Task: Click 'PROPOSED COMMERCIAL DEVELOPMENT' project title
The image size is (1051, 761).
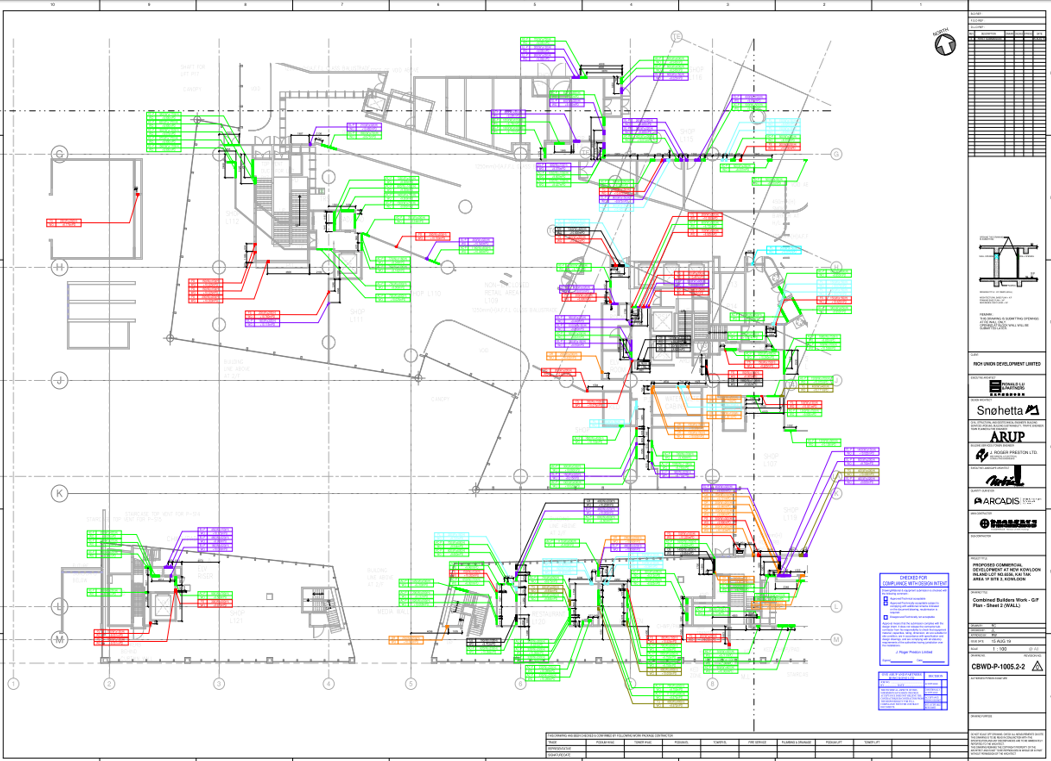Action: pyautogui.click(x=1006, y=572)
